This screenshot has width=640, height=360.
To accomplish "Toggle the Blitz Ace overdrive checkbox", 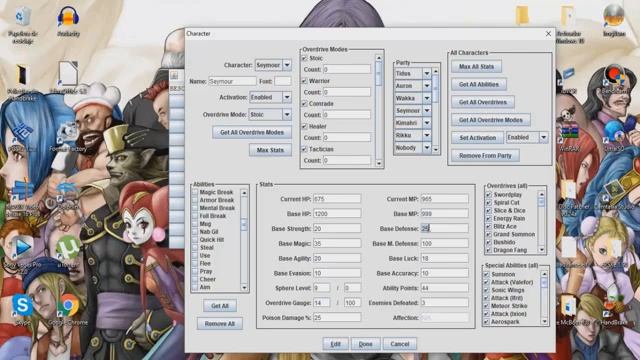I will click(488, 226).
